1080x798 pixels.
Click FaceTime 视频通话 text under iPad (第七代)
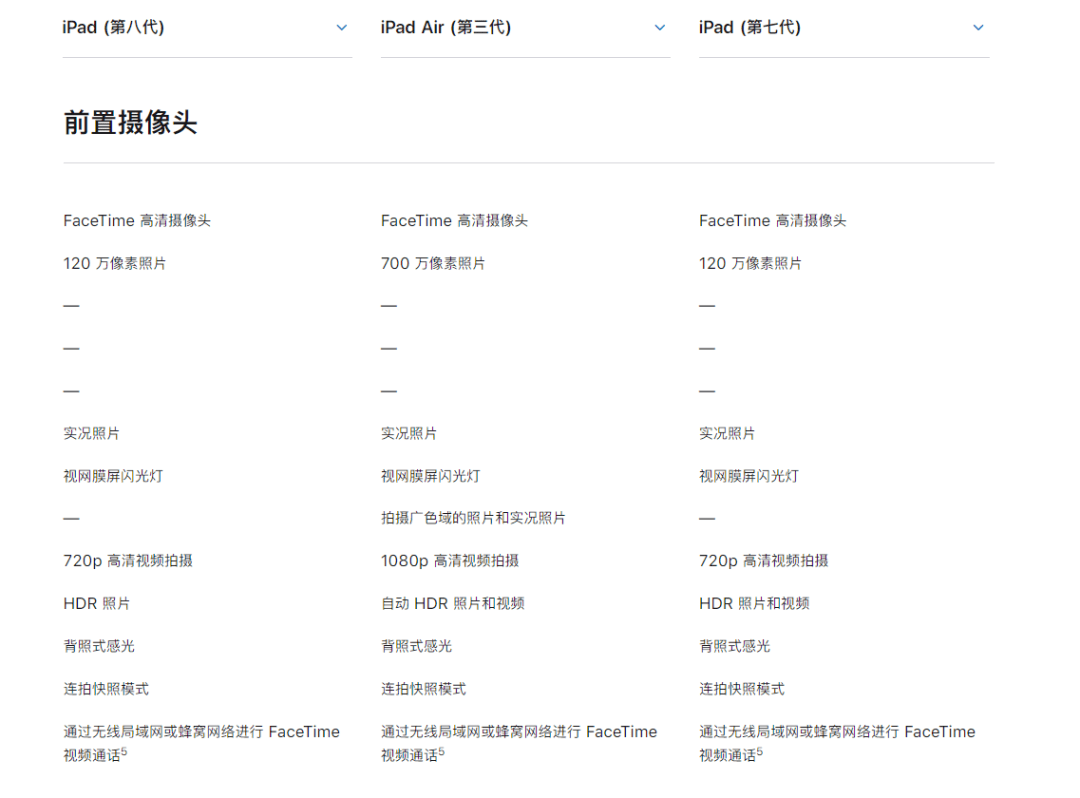(838, 744)
